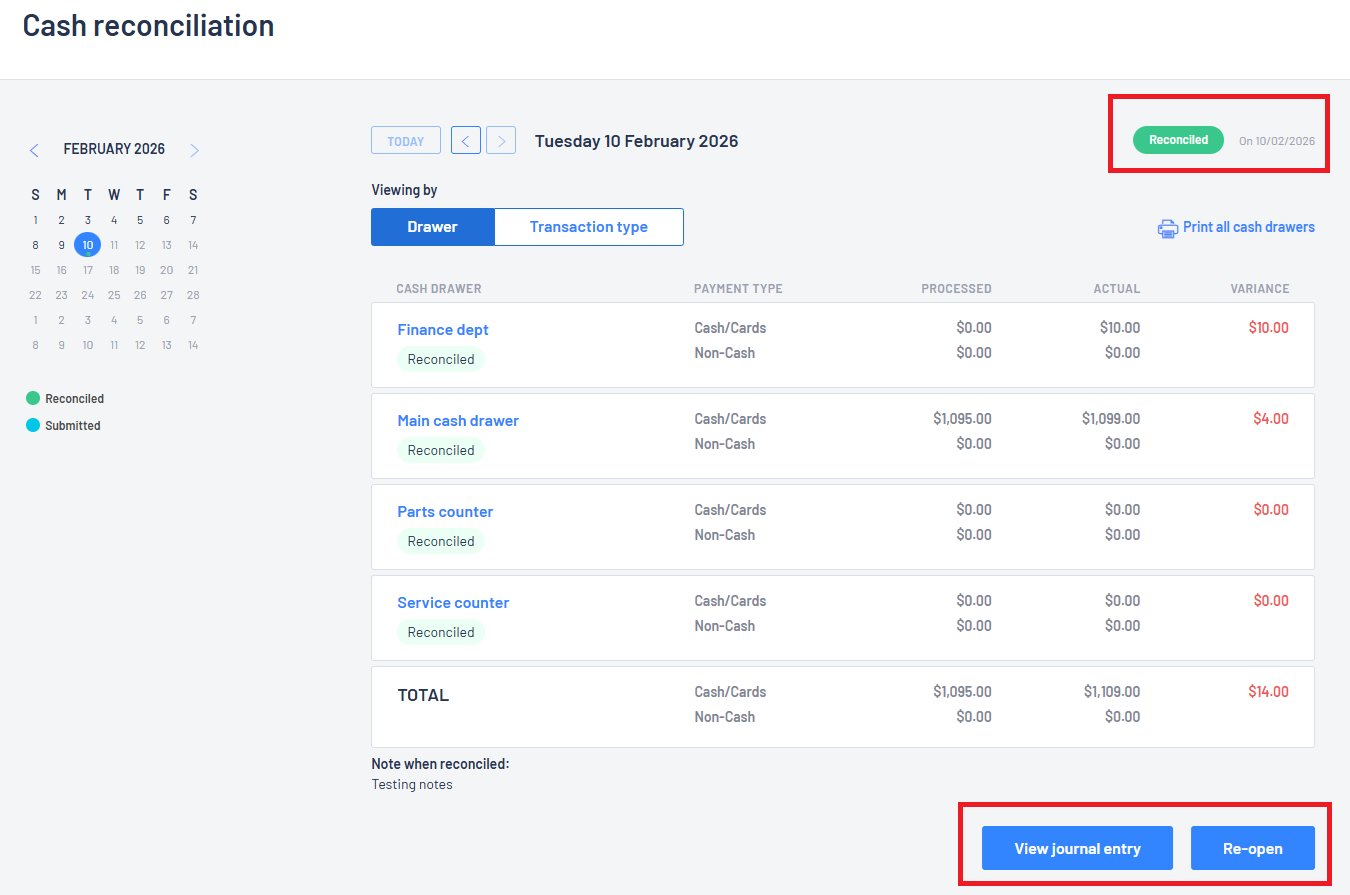
Task: Open the Parts counter drawer
Action: 445,512
